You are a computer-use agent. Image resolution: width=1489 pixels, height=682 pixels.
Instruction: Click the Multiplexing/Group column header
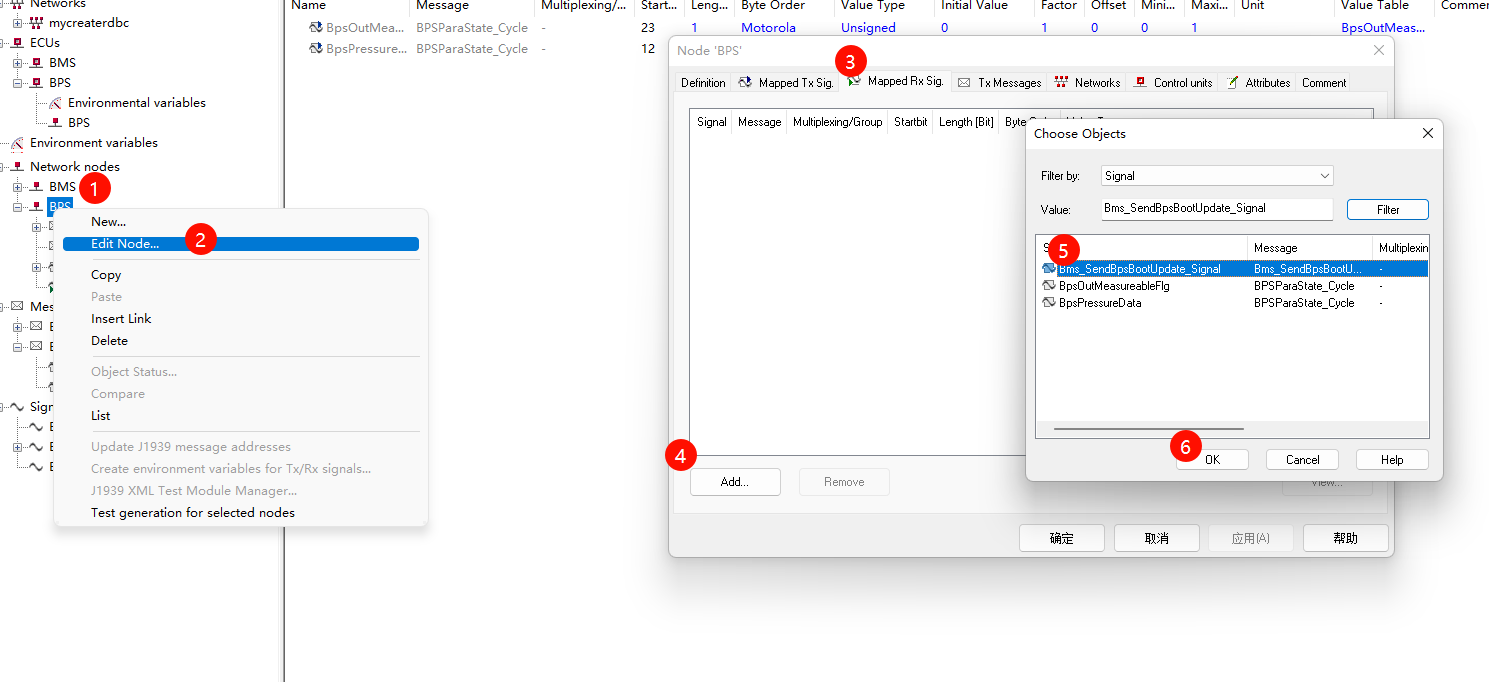click(837, 122)
